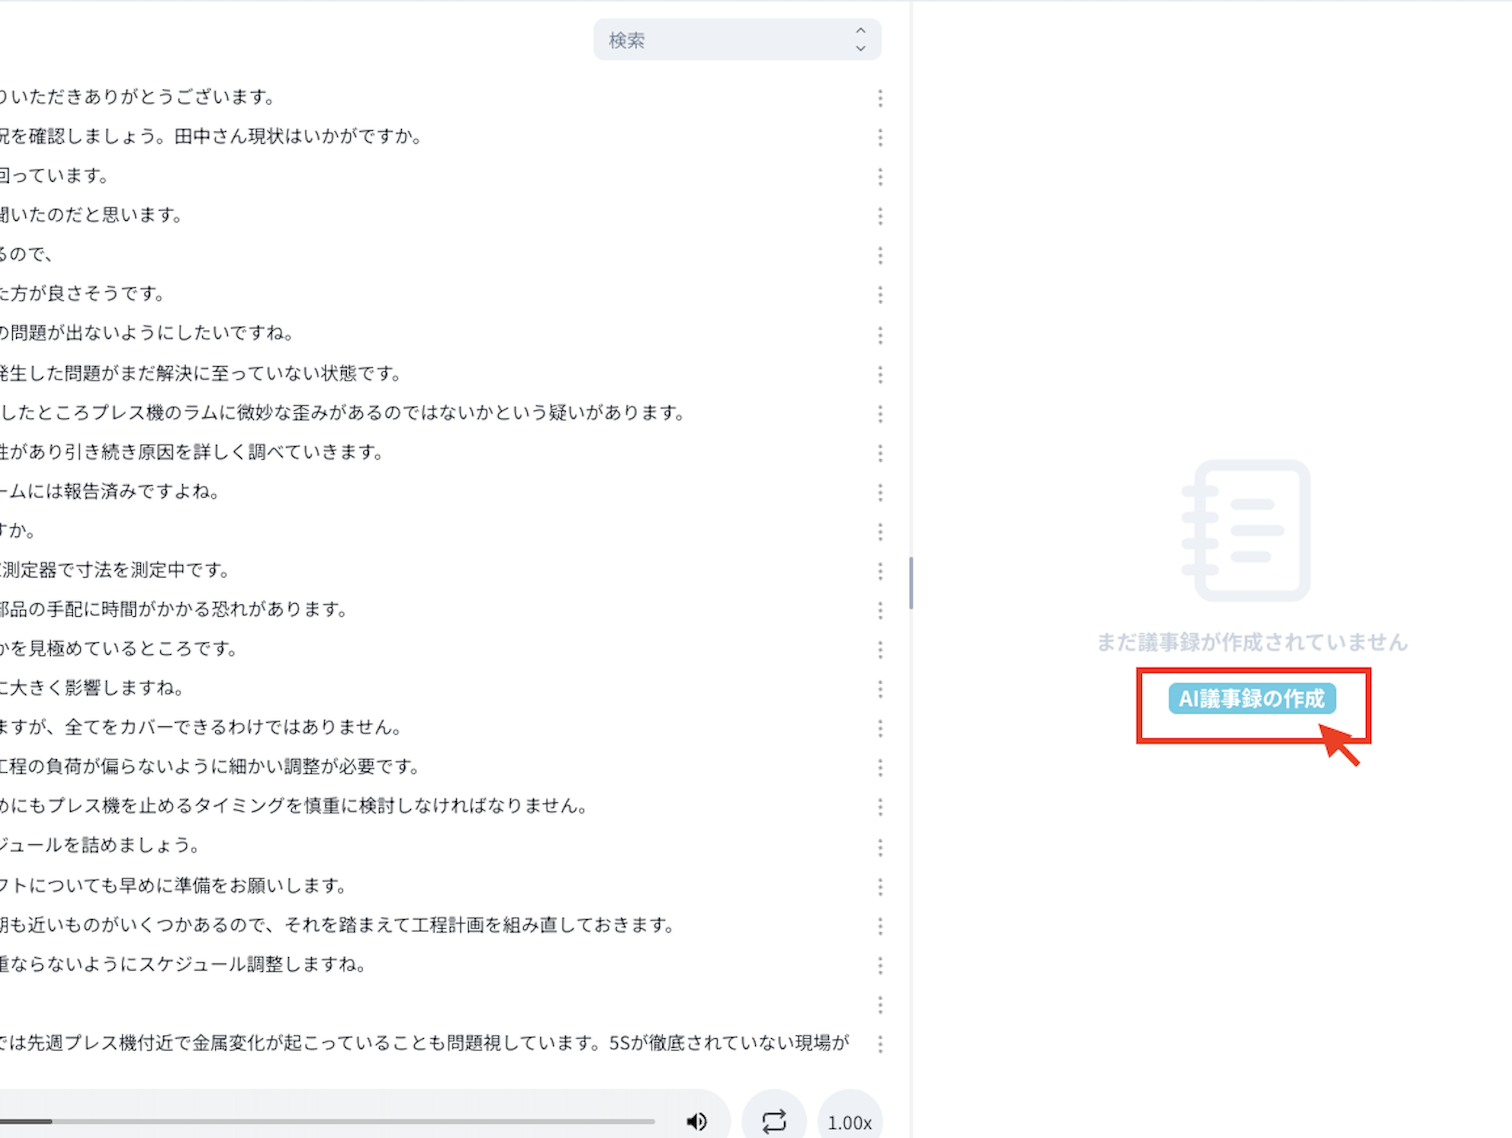Open menu for 部品の手配に時間がかかる line
This screenshot has width=1512, height=1138.
[880, 610]
